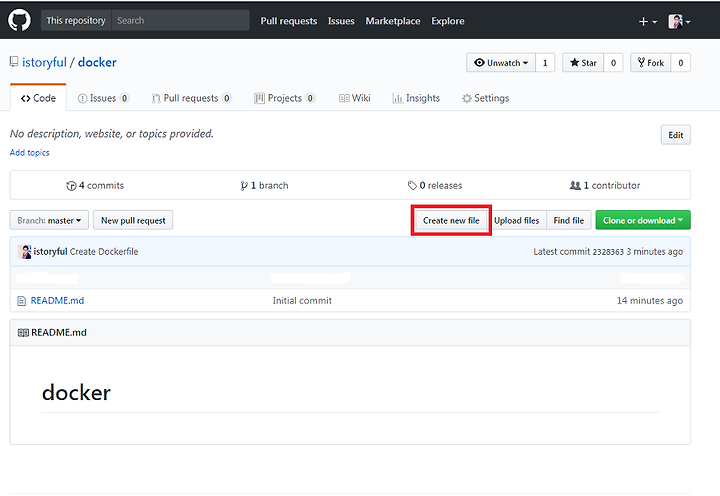
Task: Open the Wiki tab
Action: tap(354, 98)
